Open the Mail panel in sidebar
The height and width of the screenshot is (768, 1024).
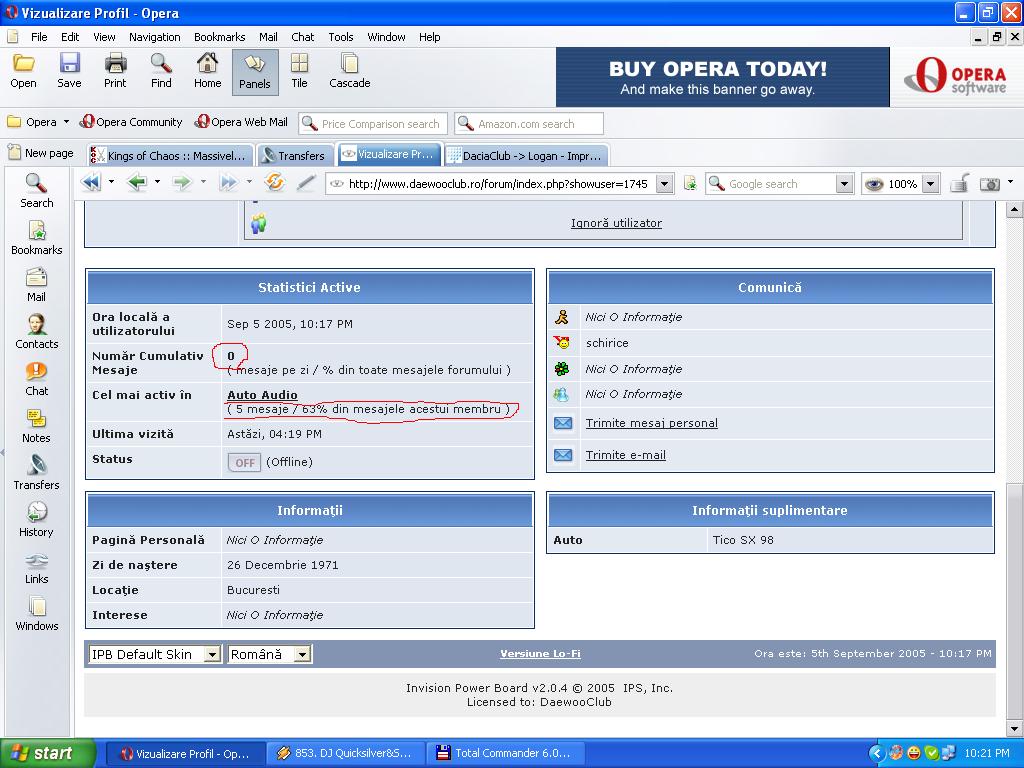point(37,285)
